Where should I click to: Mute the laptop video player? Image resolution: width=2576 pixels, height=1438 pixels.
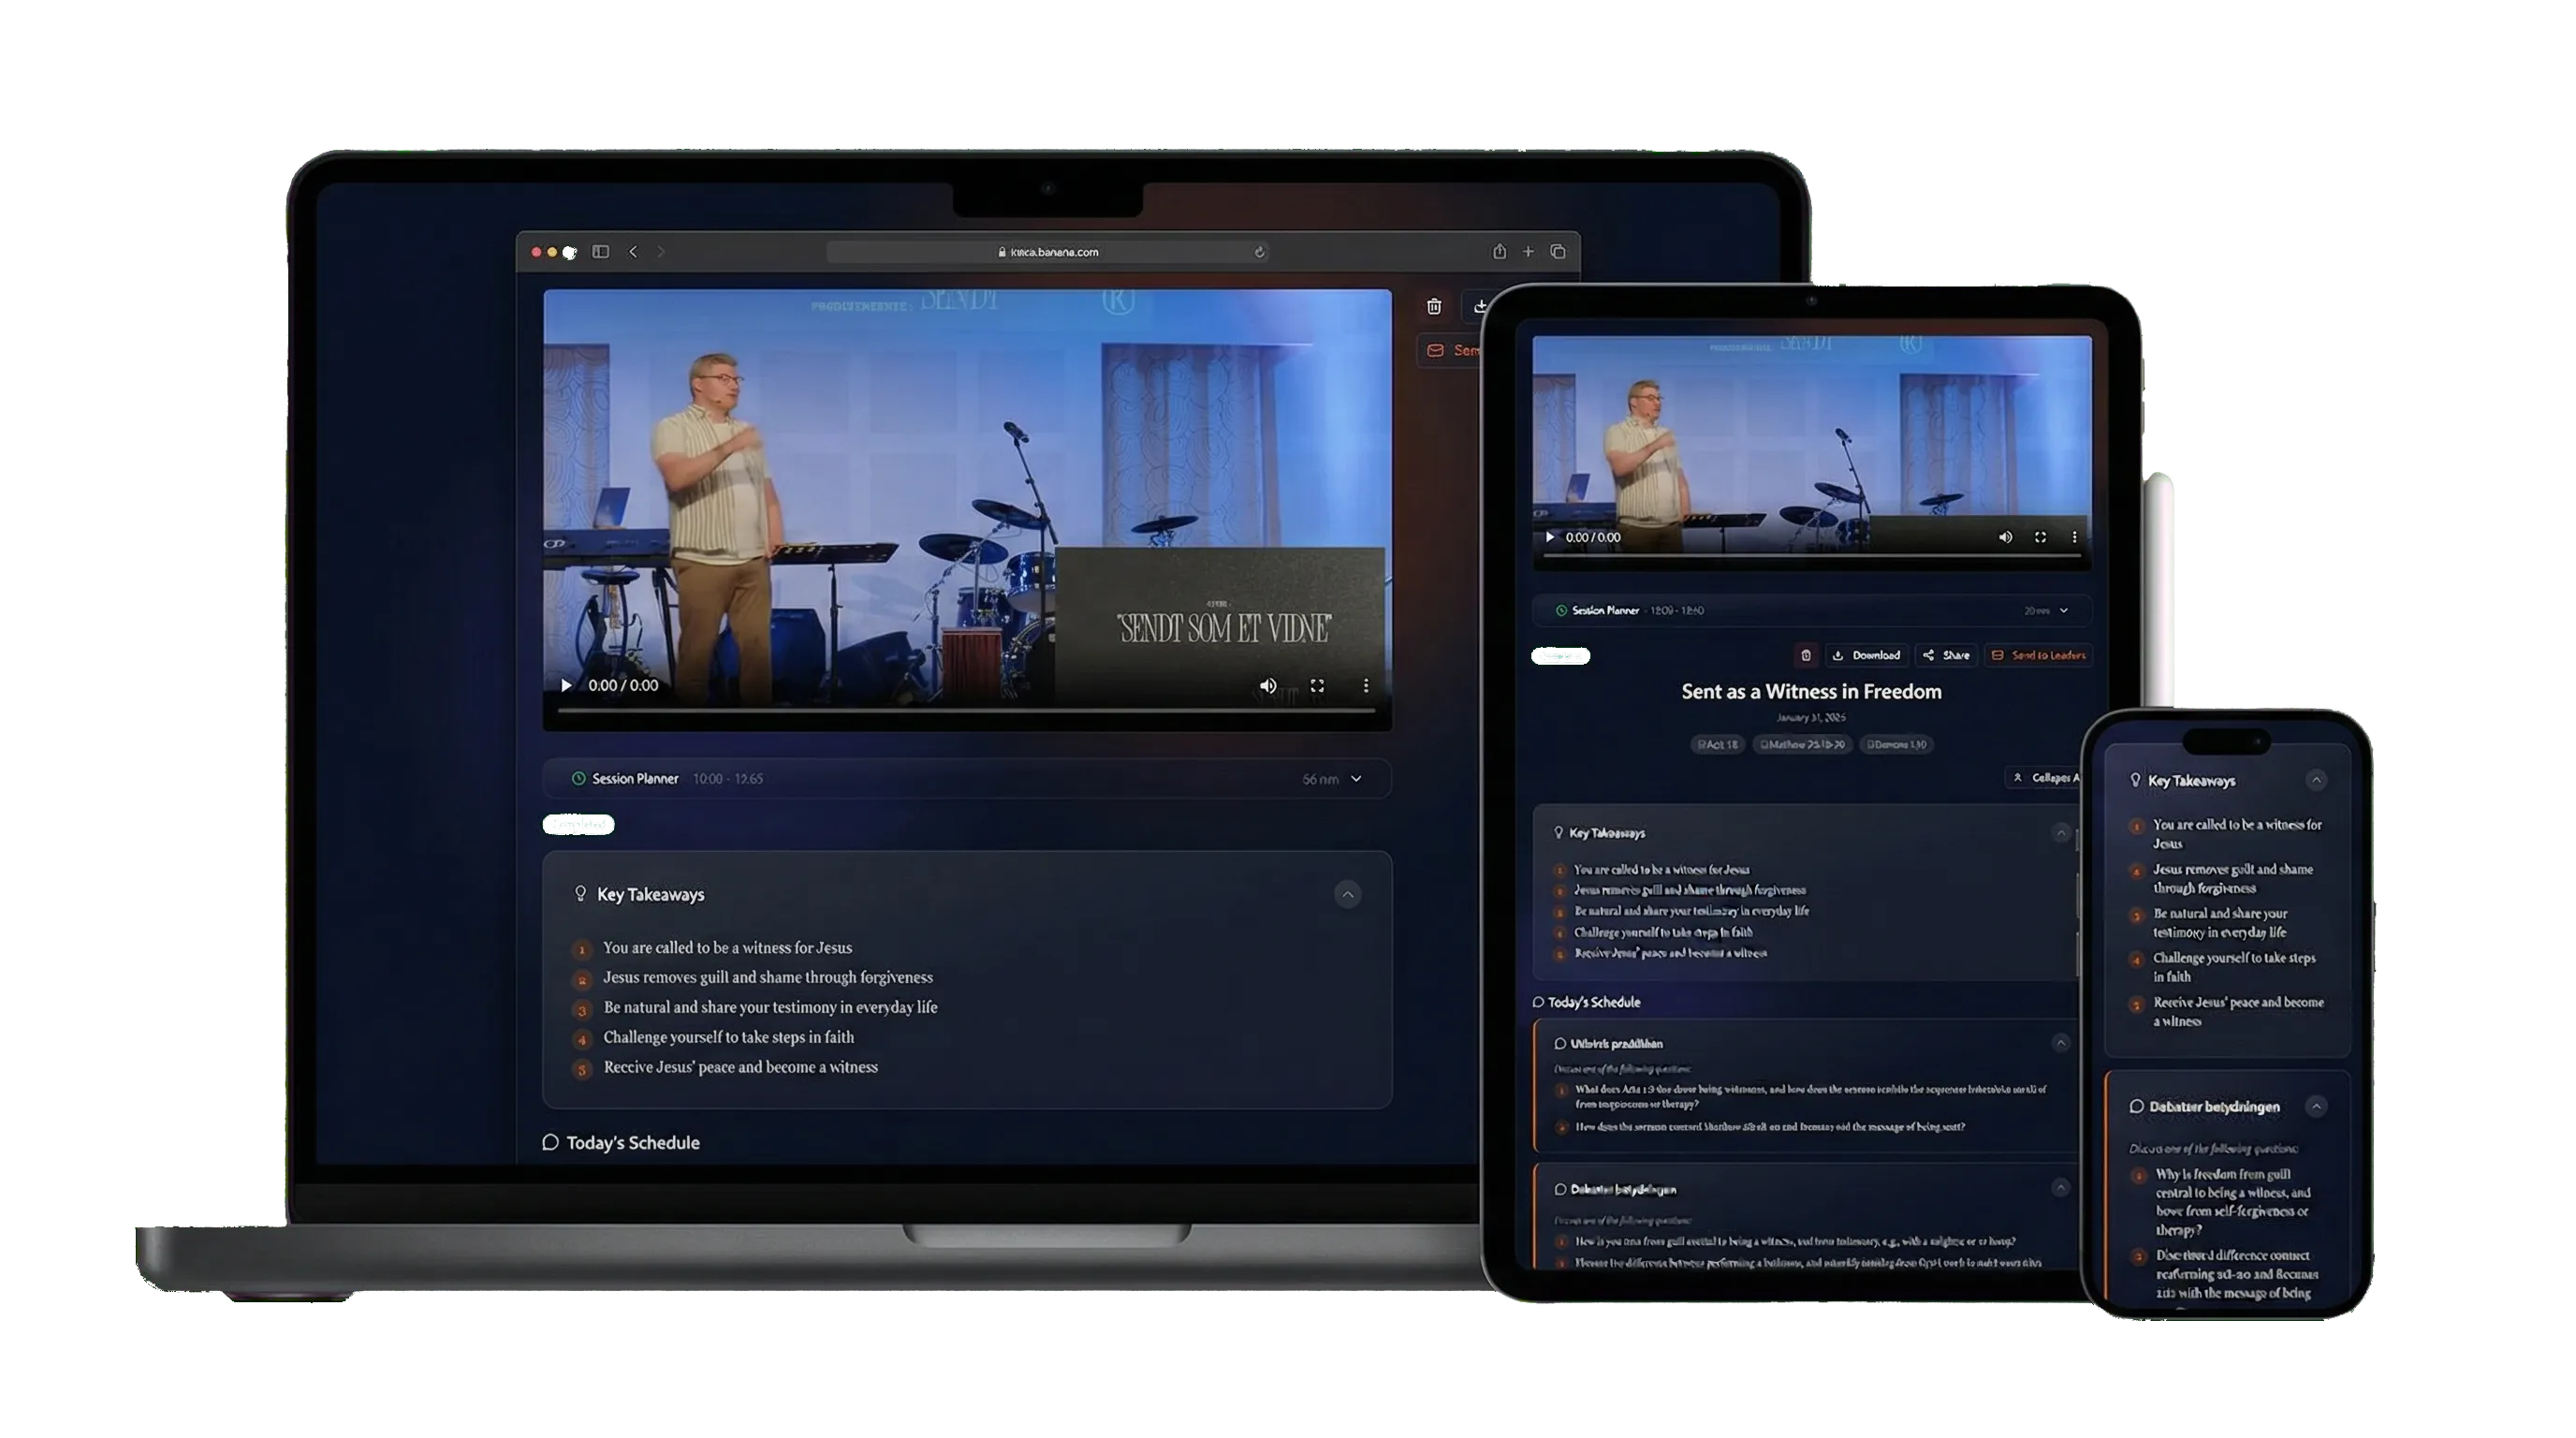1268,685
